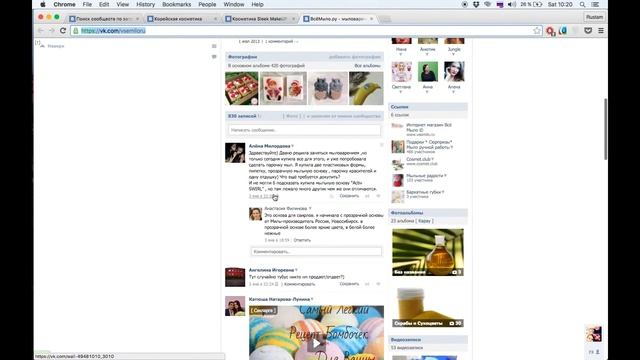Open the strawberry soap box photo
This screenshot has width=640, height=360.
click(242, 88)
